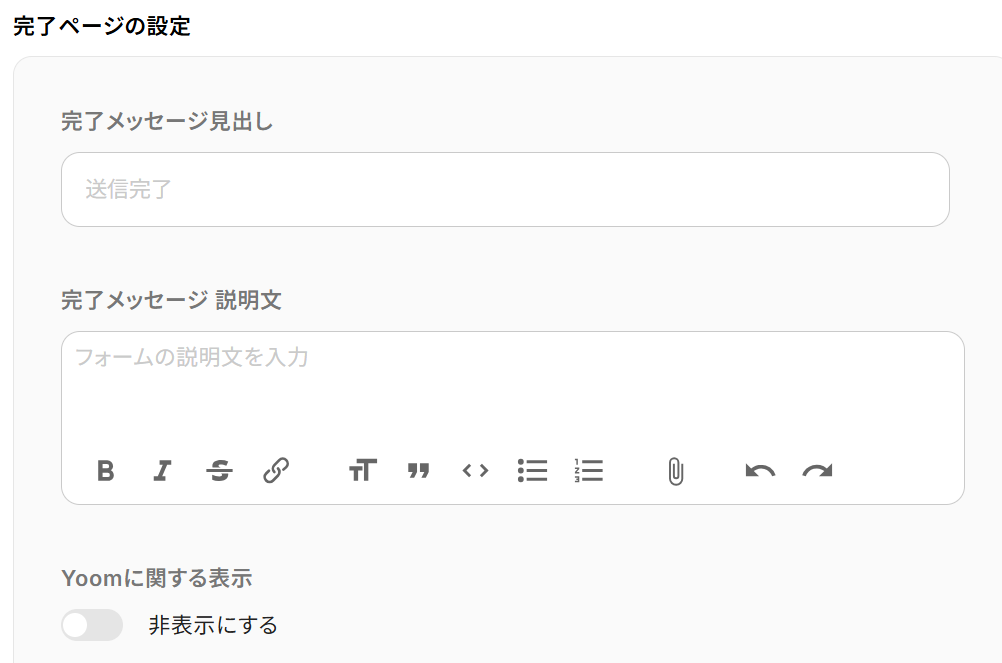Apply strikethrough formatting
Screen dimensions: 1002x663
point(220,471)
